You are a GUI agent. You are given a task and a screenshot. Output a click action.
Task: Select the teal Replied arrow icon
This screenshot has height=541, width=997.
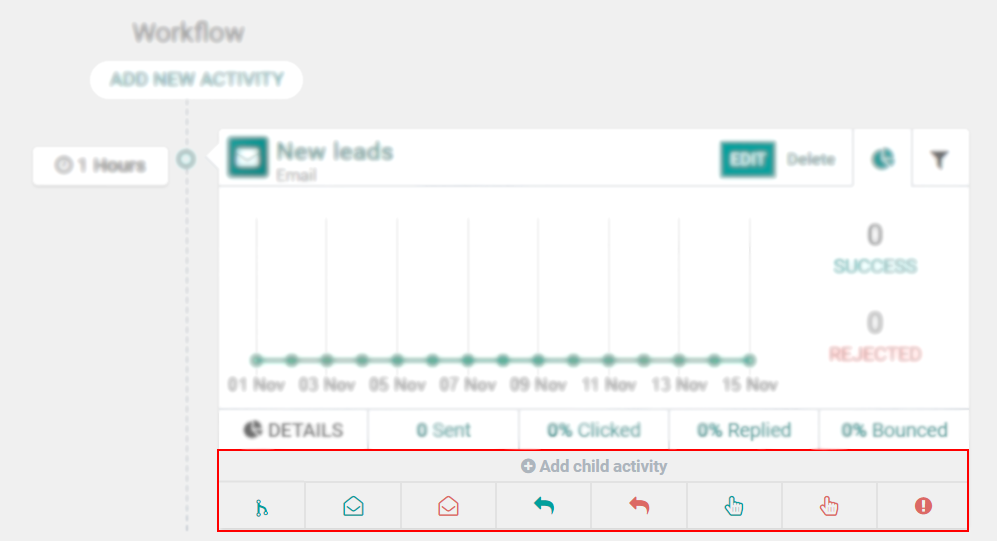coord(543,507)
